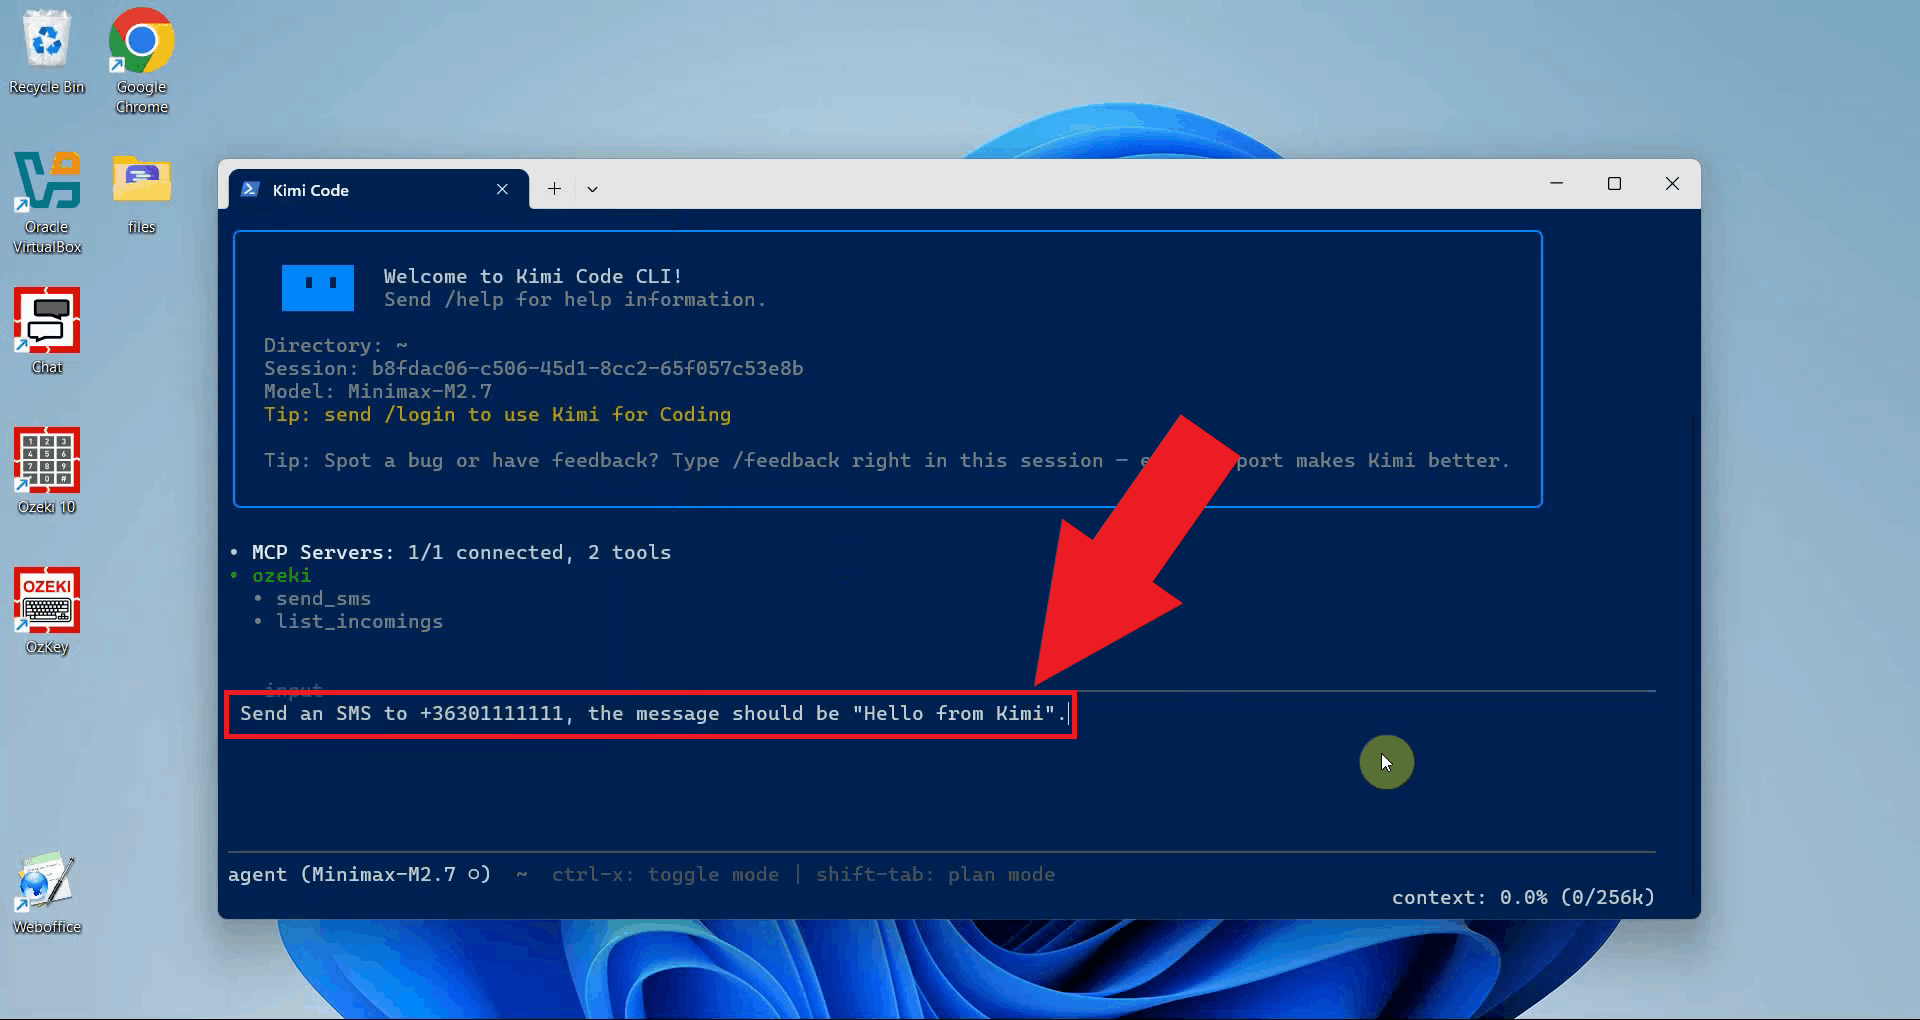The height and width of the screenshot is (1020, 1920).
Task: Click the '/login to use Kimi for Coding' tip
Action: click(x=497, y=414)
